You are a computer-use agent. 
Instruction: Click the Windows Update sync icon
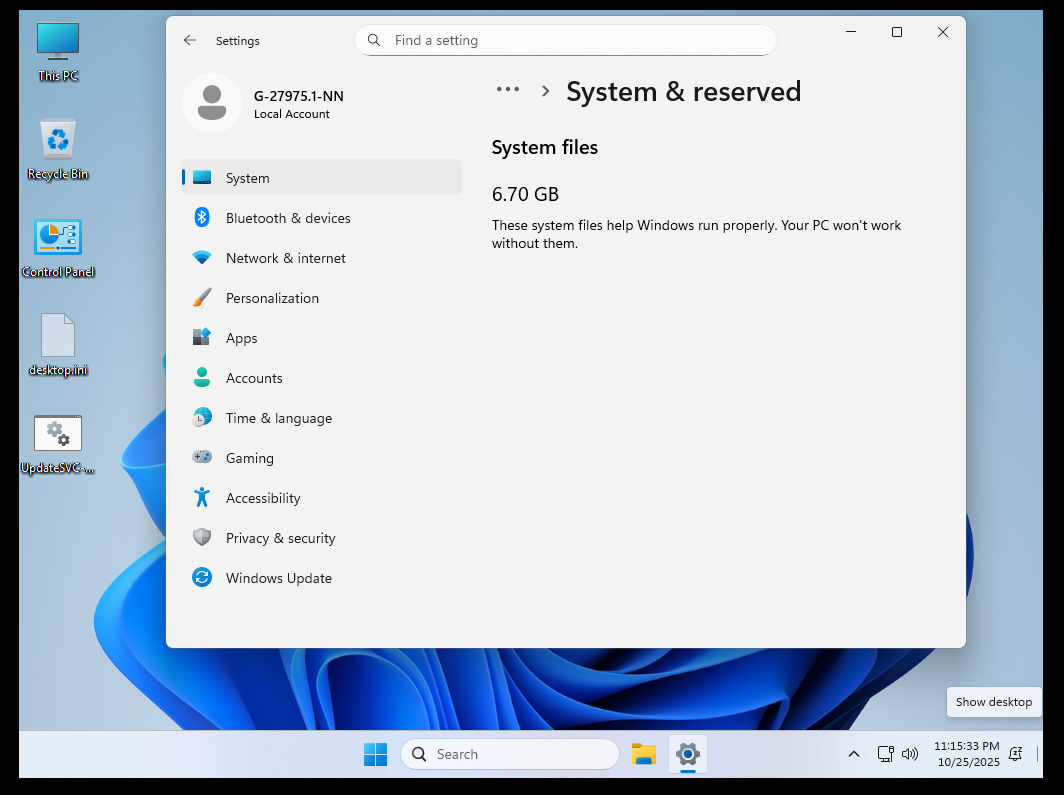point(202,577)
